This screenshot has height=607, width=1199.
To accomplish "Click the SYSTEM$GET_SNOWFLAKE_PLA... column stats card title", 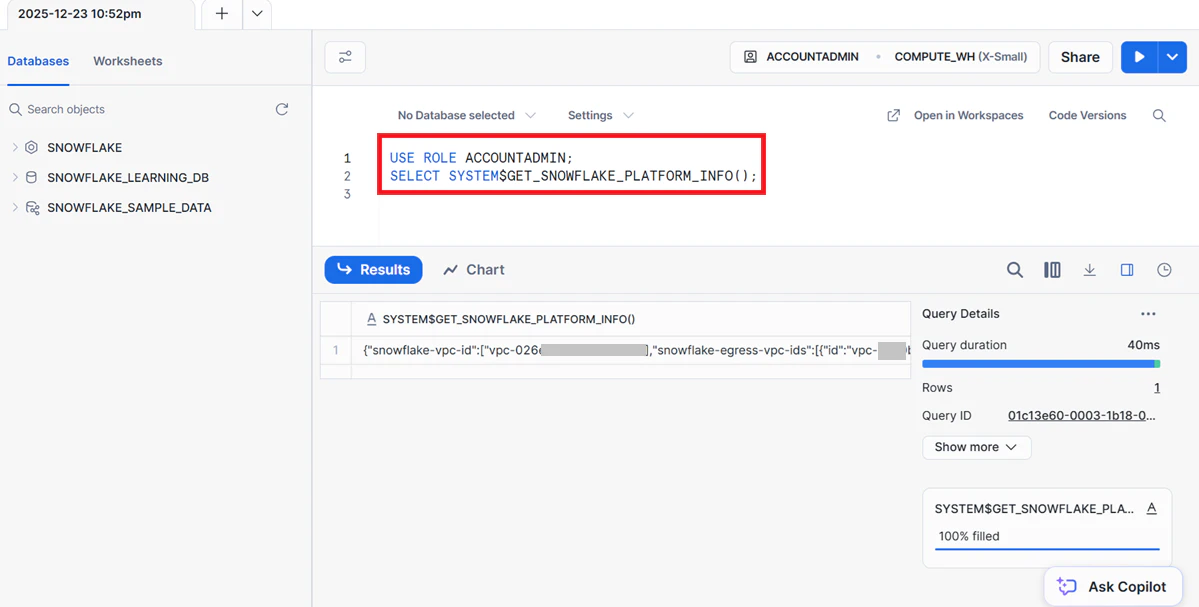I will click(1035, 509).
